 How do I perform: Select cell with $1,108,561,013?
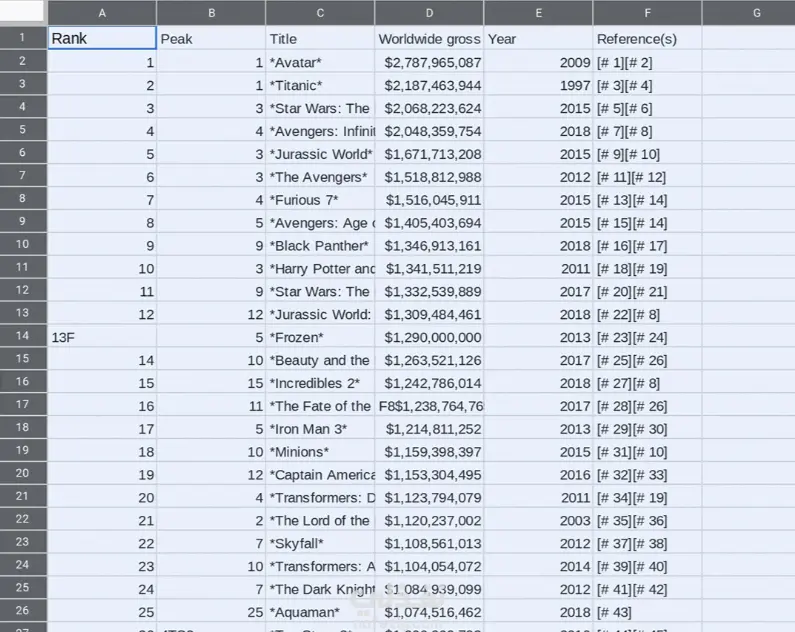[x=429, y=543]
